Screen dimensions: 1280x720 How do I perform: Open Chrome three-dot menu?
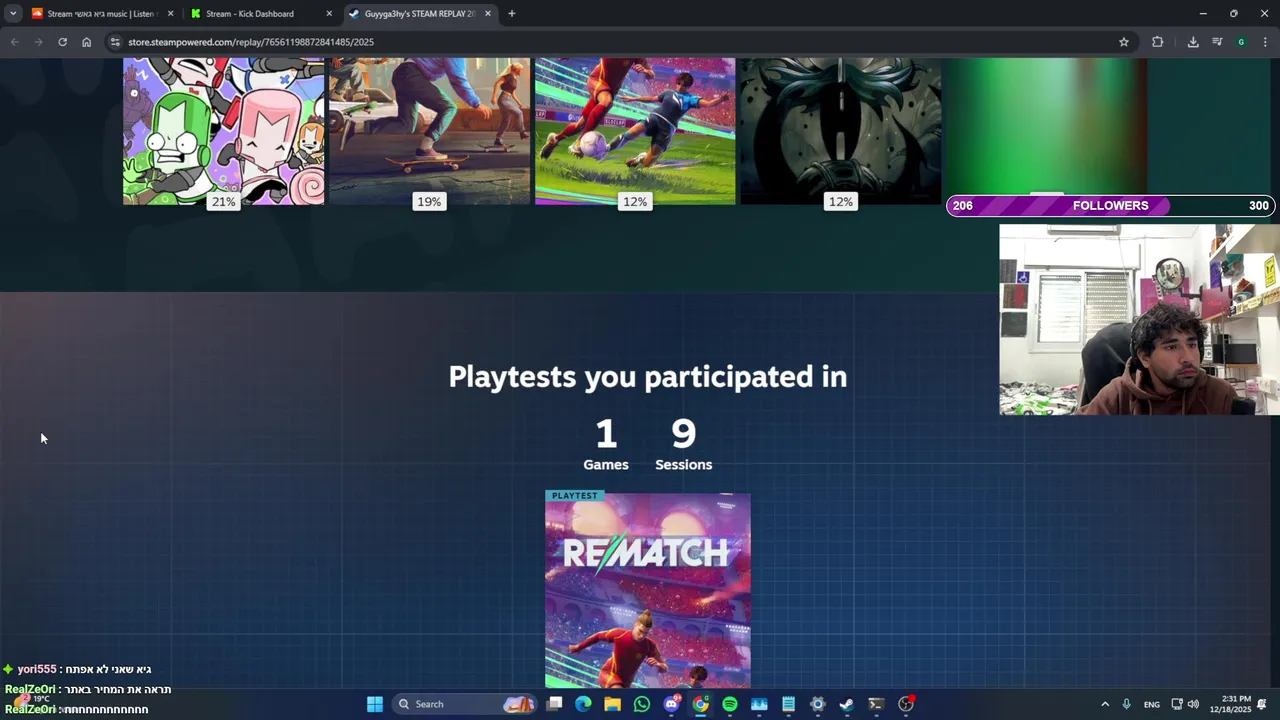click(1265, 42)
